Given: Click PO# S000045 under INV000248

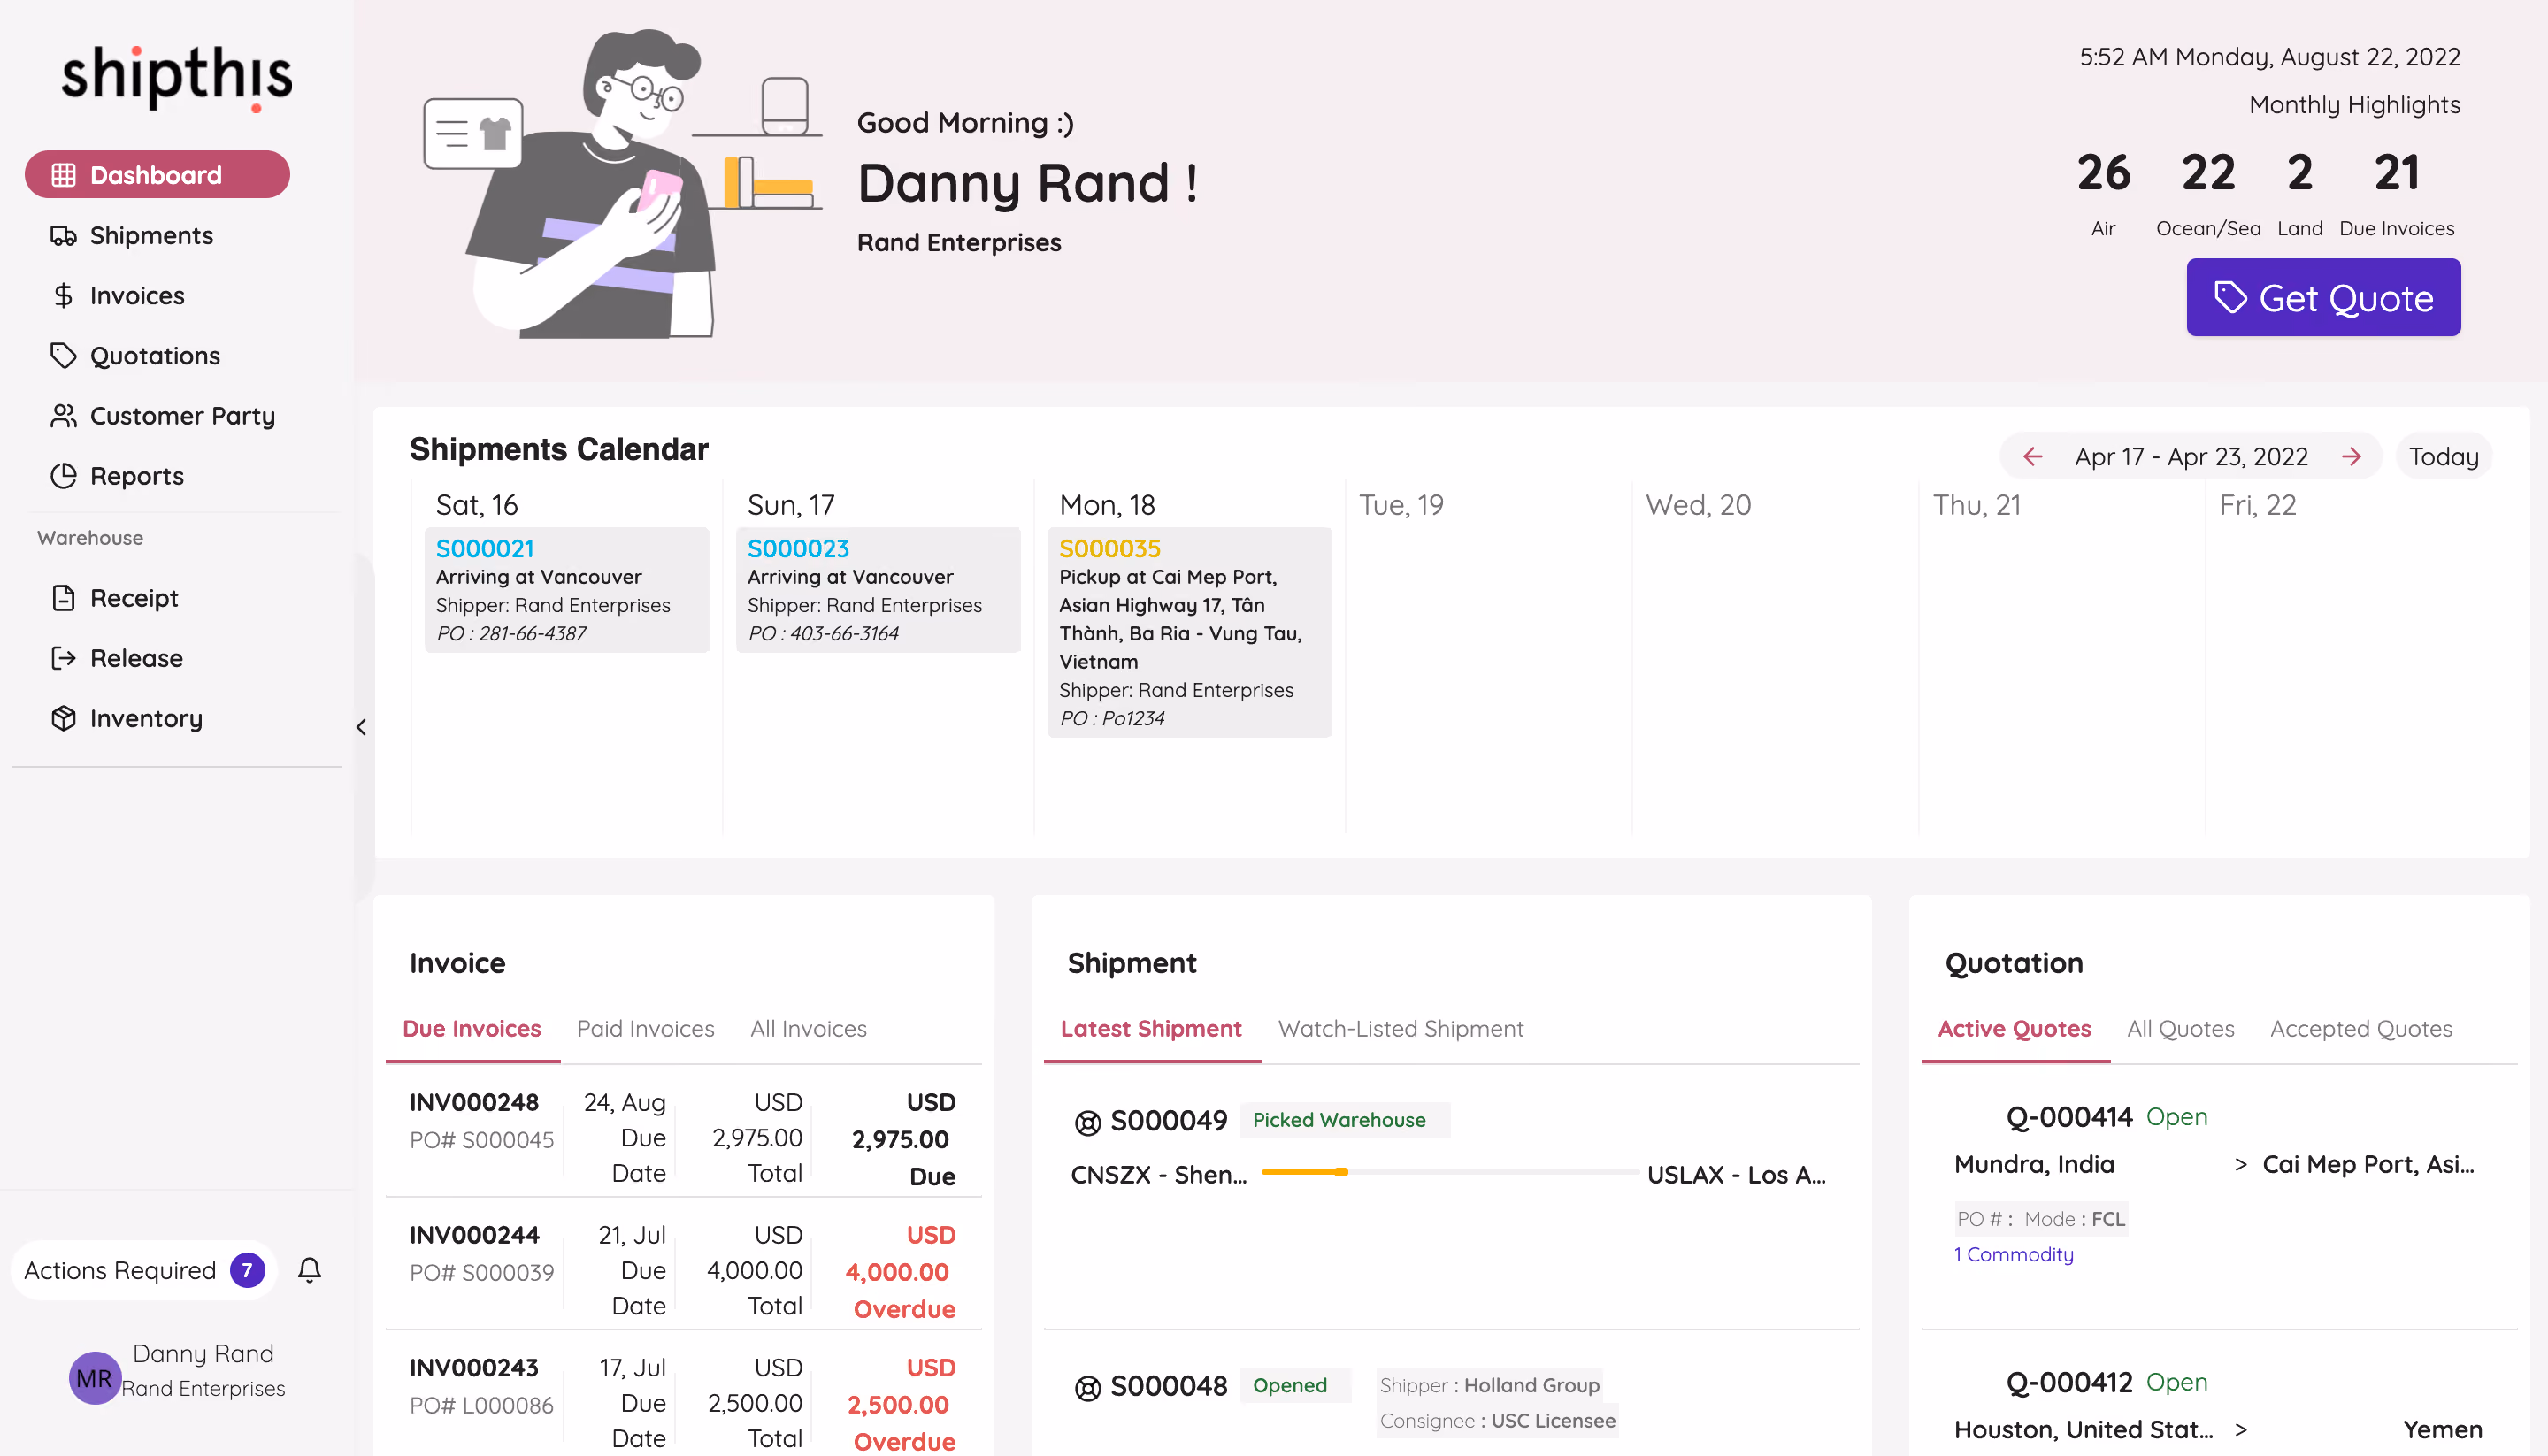Looking at the screenshot, I should click(481, 1141).
